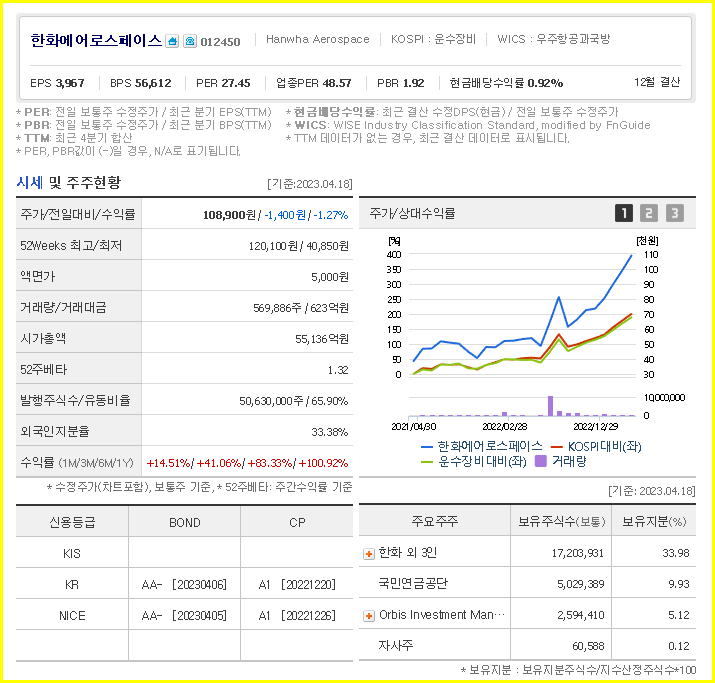Click the 12월 결산 label
Viewport: 715px width, 683px height.
[x=657, y=82]
